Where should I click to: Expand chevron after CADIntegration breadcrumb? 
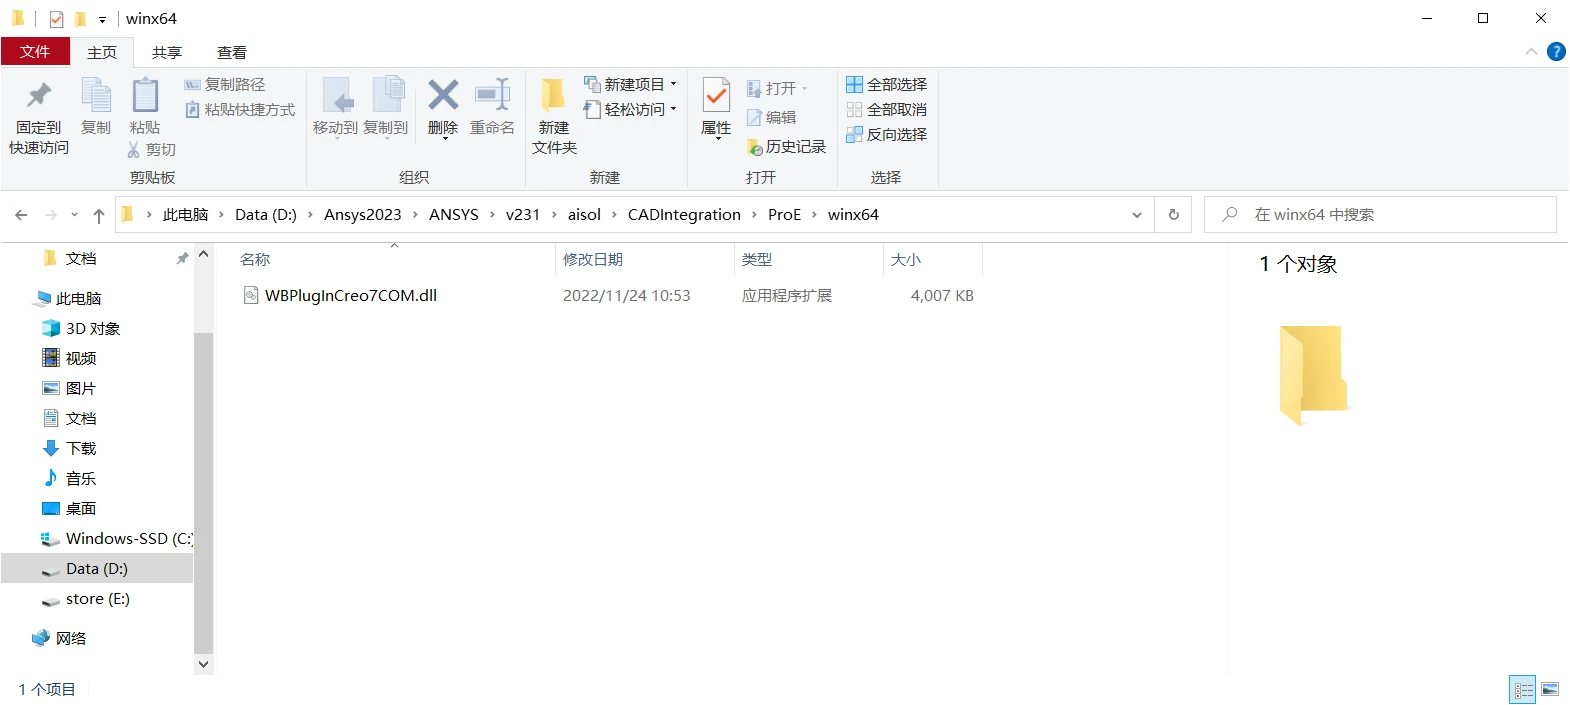(x=754, y=215)
